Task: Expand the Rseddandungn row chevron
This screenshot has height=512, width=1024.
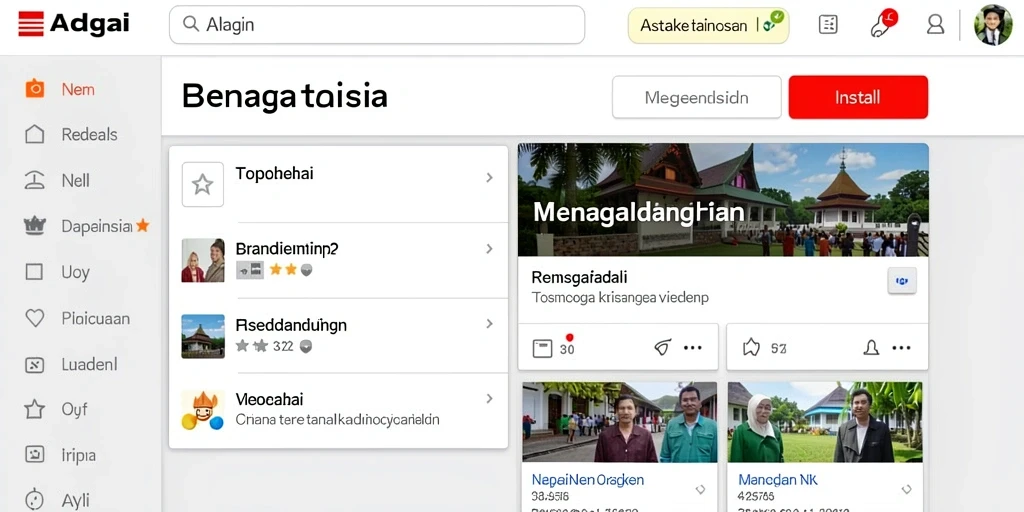Action: (489, 323)
